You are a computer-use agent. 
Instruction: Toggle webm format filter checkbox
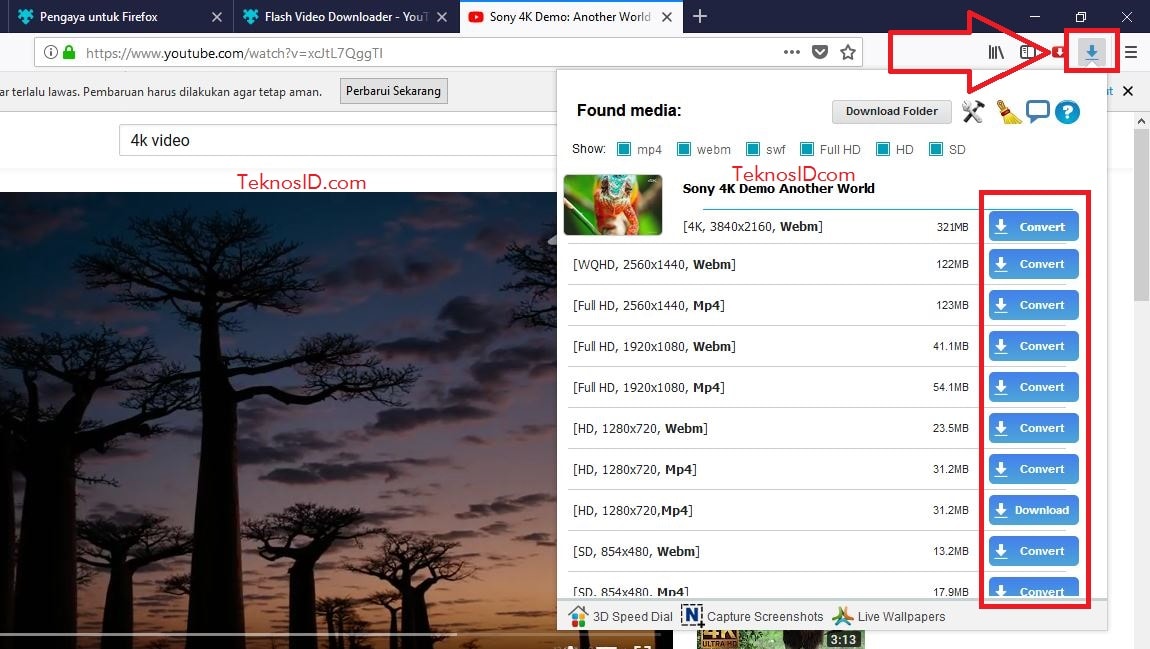coord(684,149)
